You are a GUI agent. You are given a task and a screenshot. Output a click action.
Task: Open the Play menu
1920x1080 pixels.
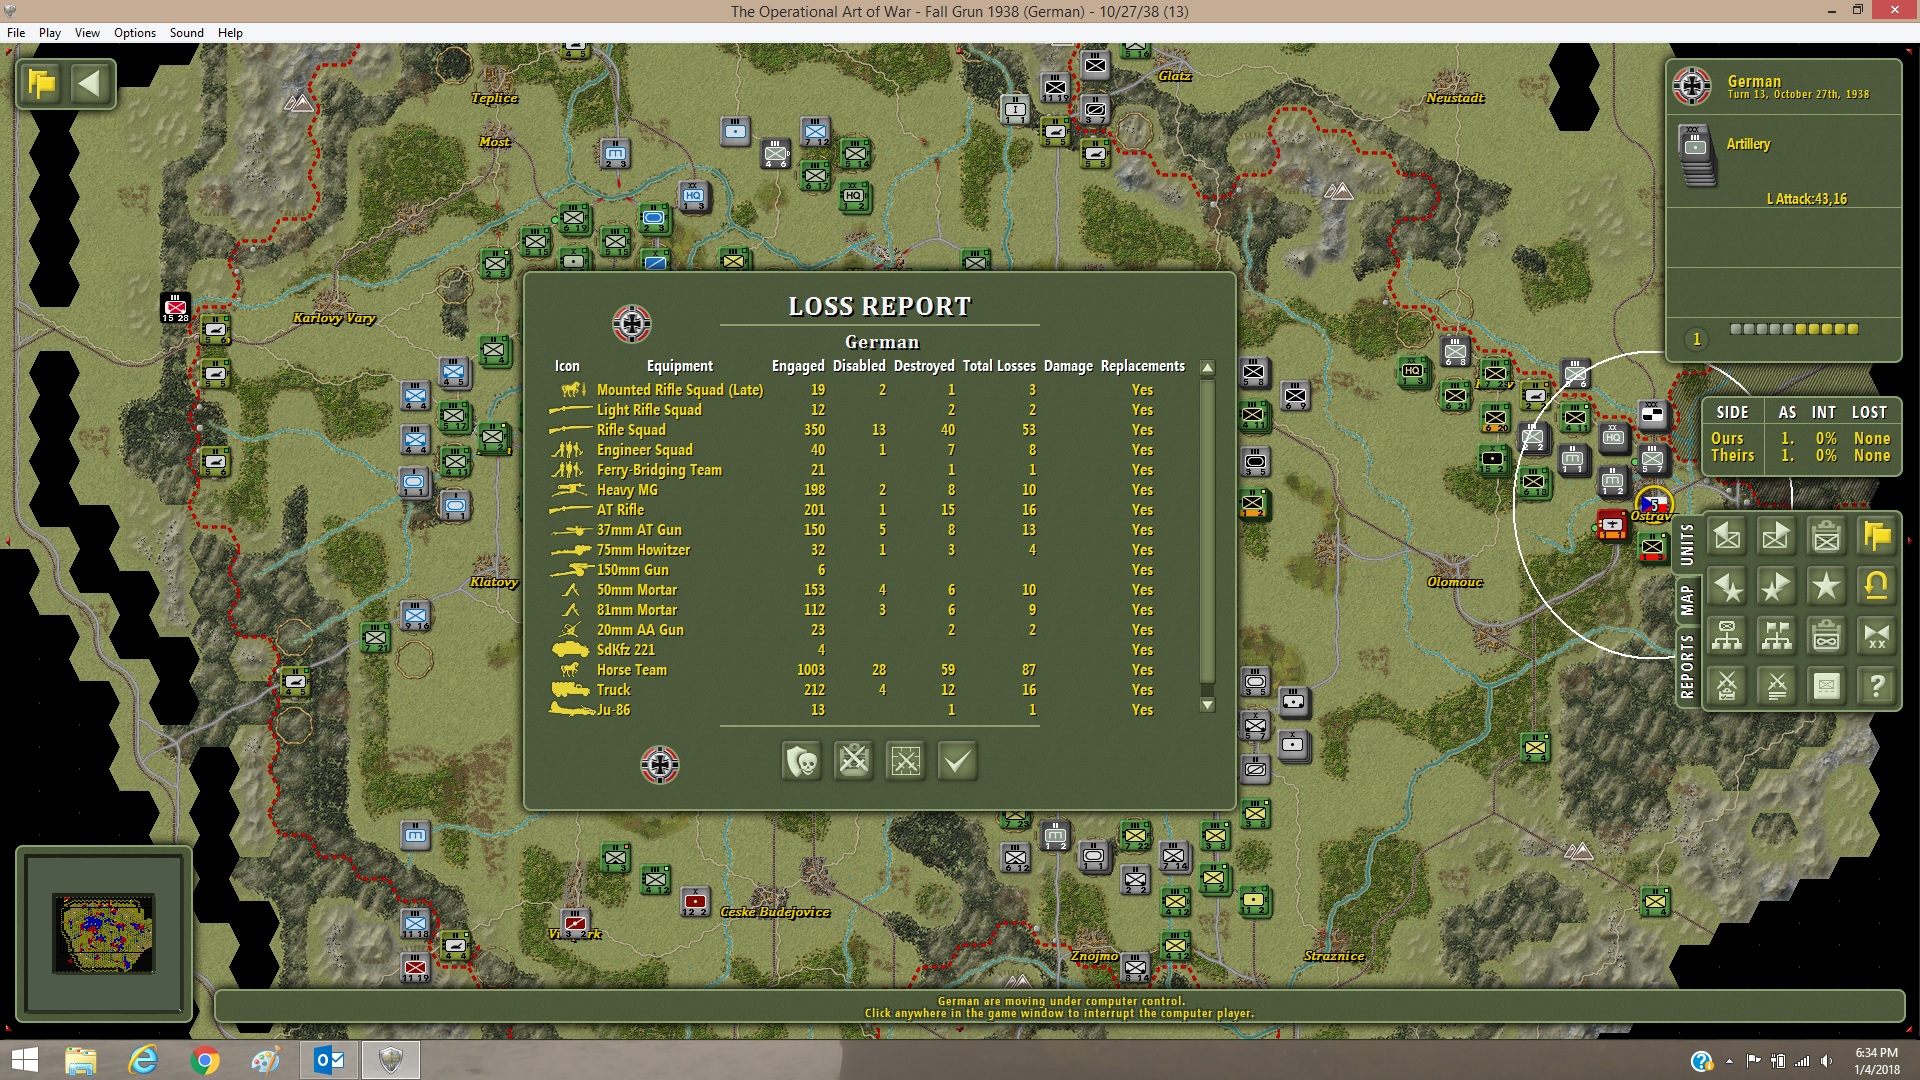[x=50, y=33]
